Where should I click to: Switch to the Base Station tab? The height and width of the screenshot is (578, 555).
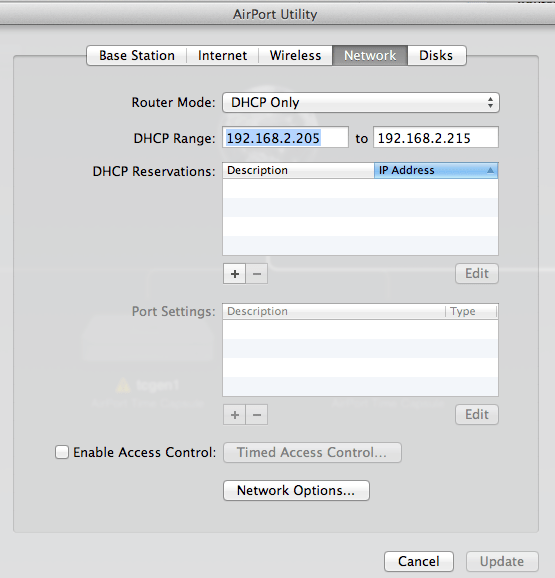(137, 56)
